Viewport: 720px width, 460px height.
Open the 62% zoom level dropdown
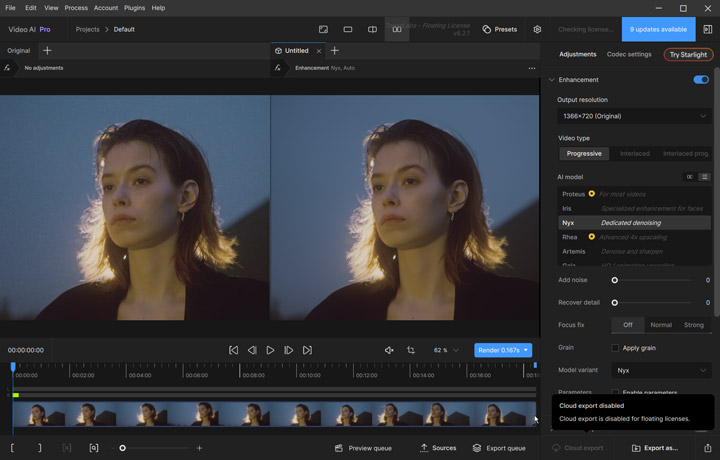click(x=445, y=350)
